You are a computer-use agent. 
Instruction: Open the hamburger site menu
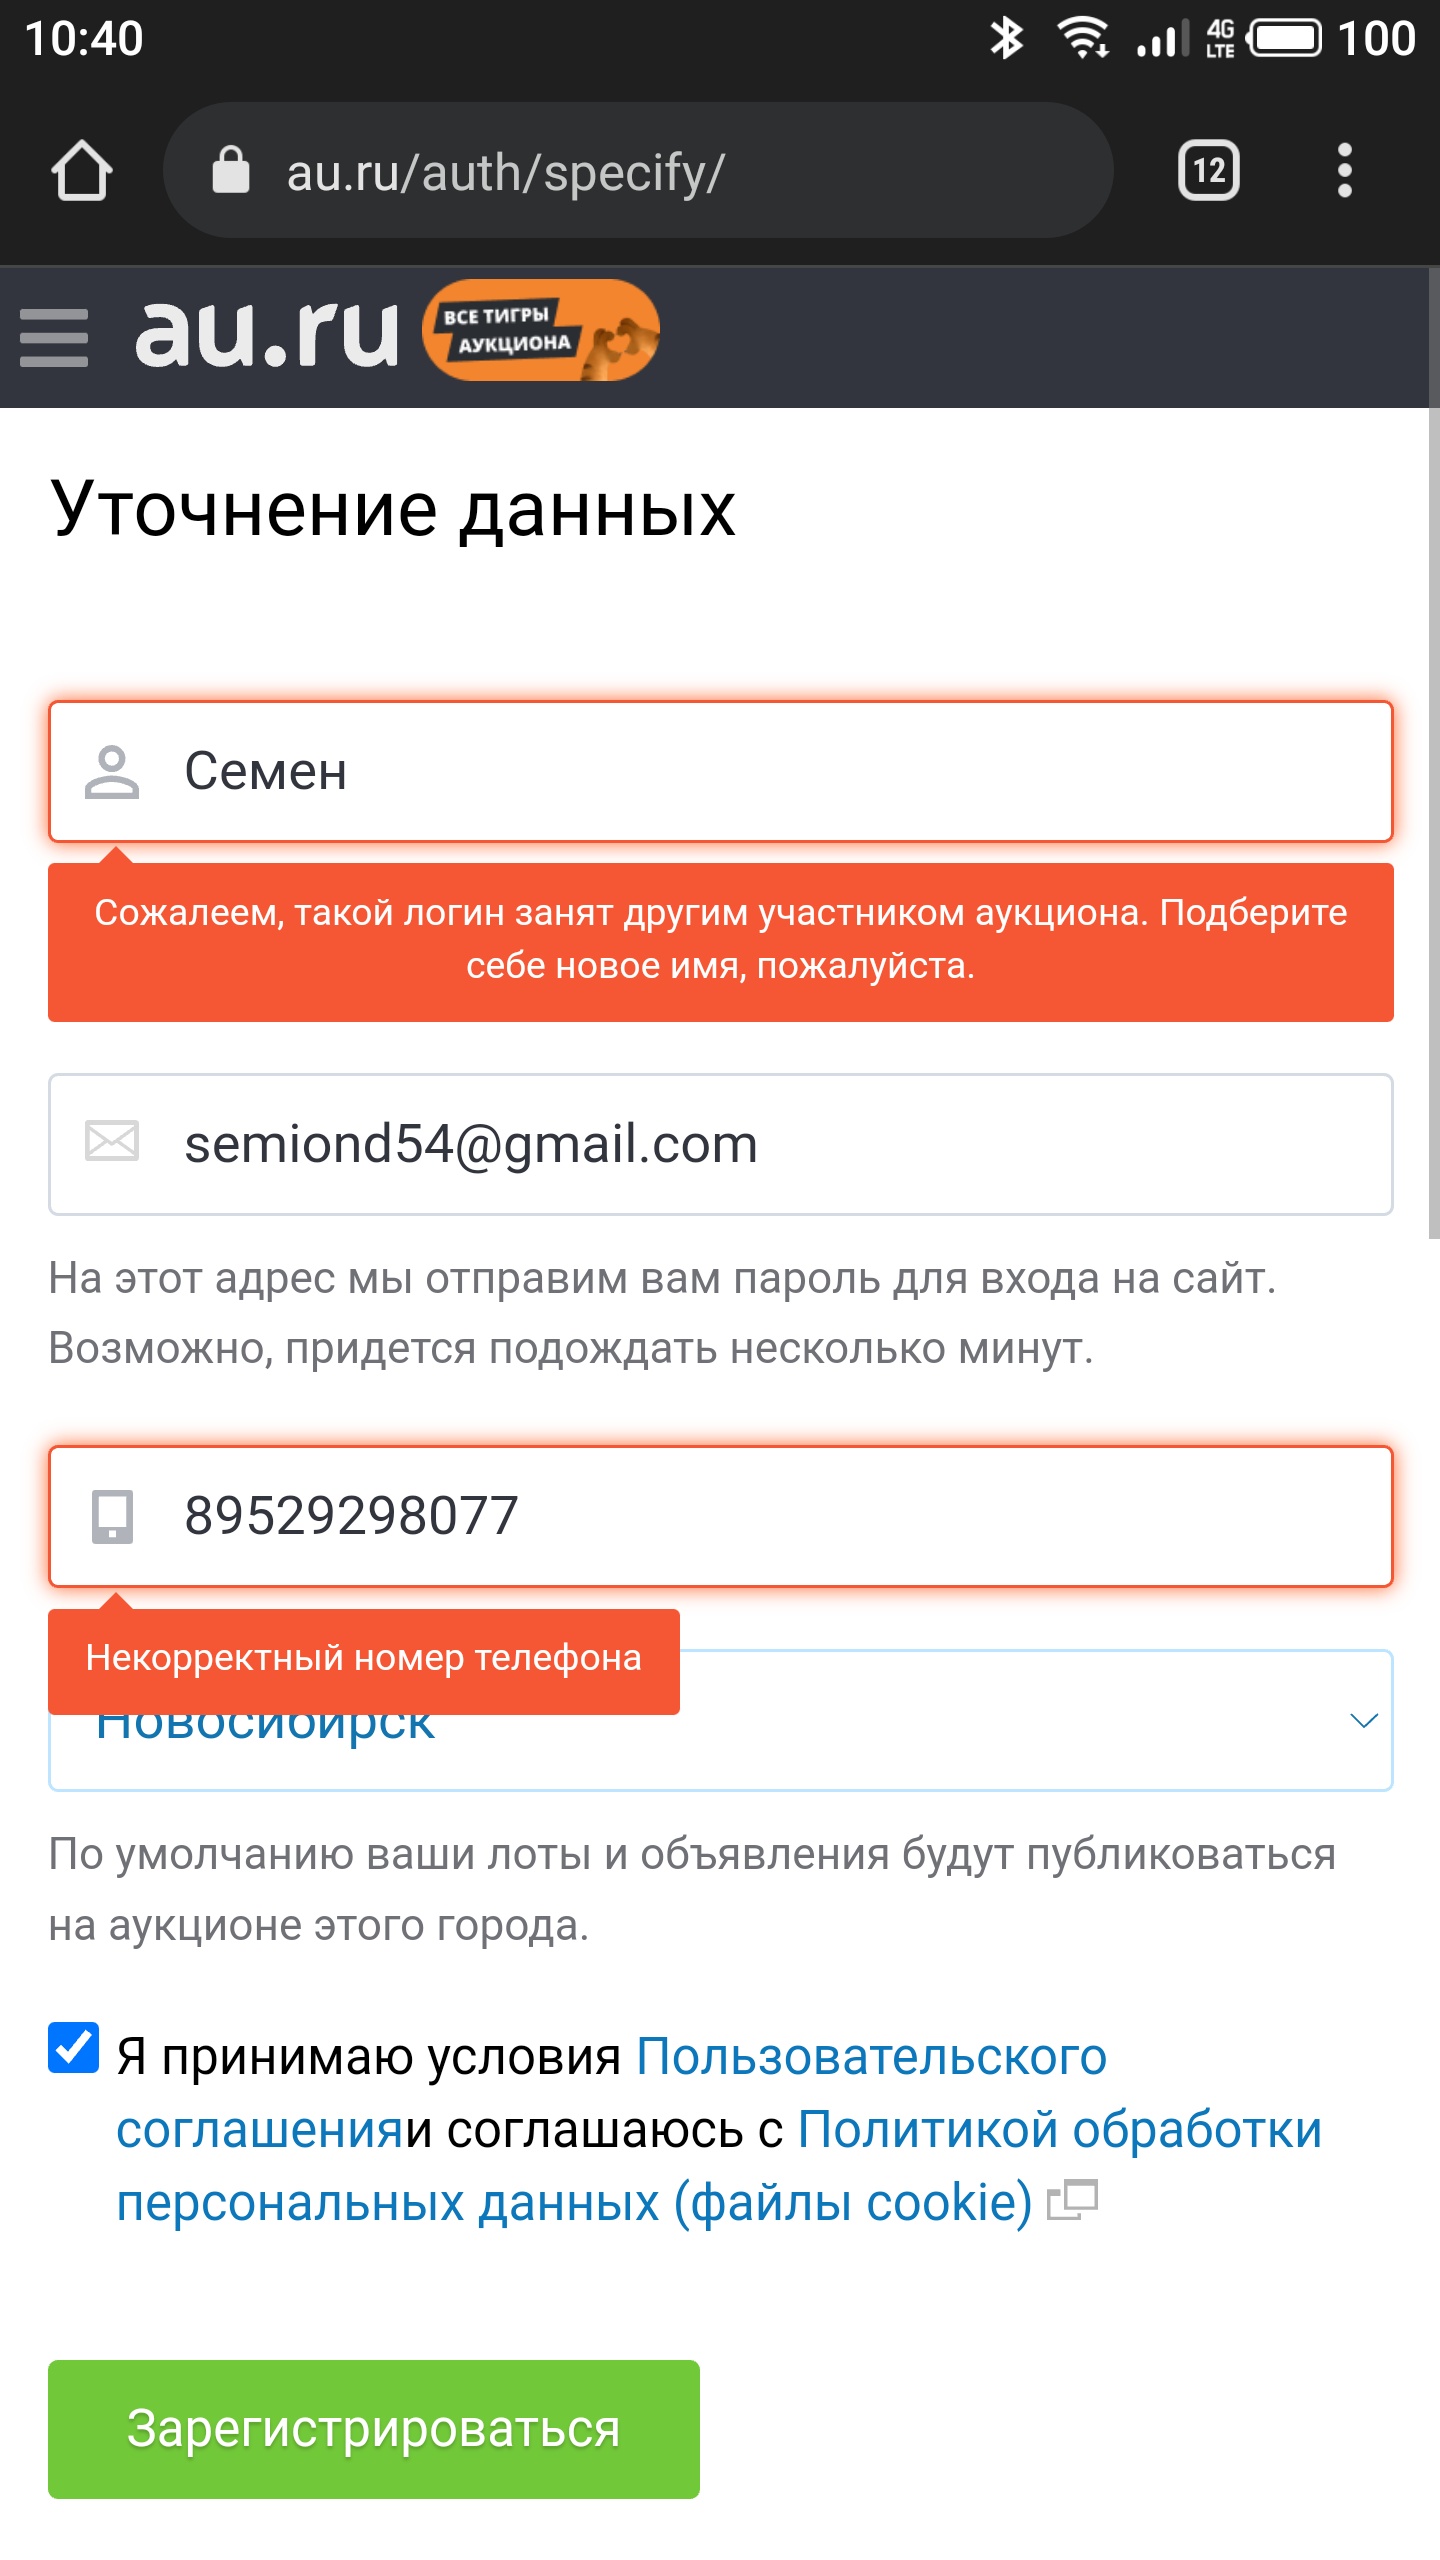coord(54,337)
